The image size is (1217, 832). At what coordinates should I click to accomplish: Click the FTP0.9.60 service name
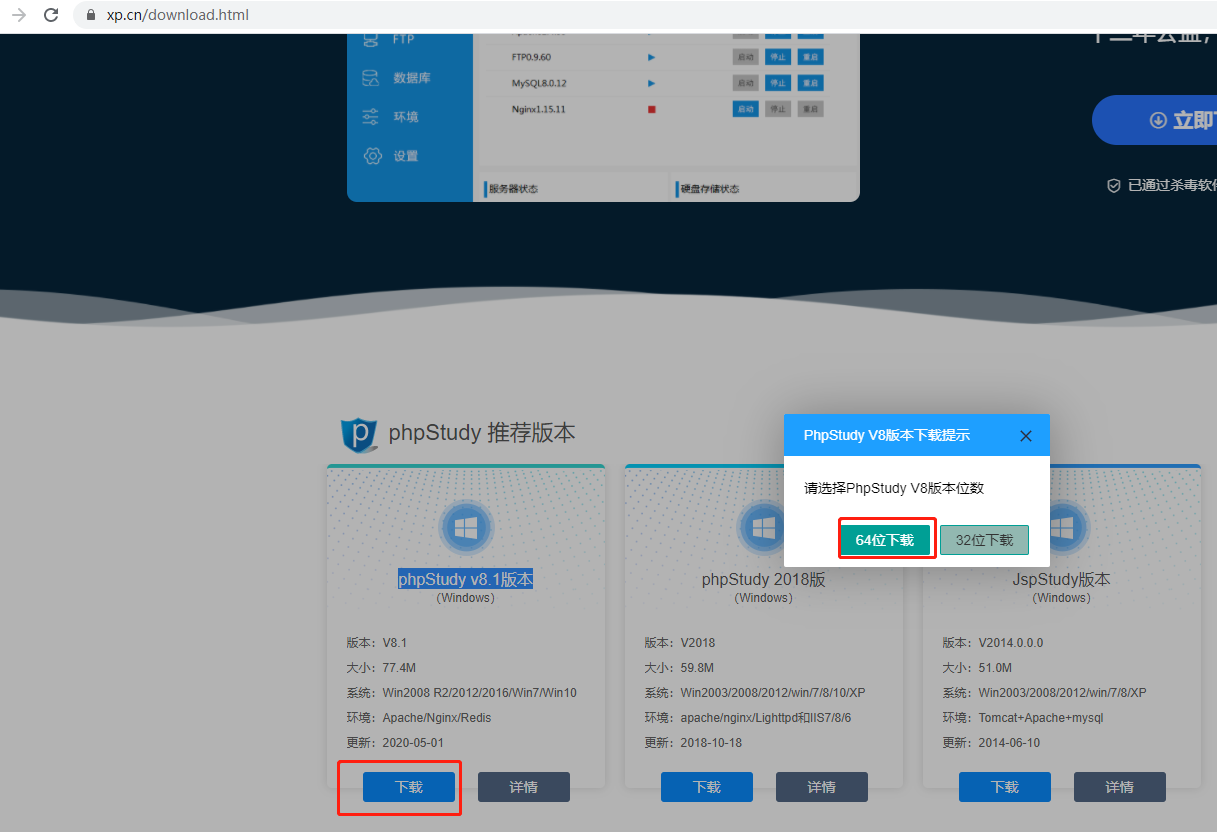click(531, 57)
